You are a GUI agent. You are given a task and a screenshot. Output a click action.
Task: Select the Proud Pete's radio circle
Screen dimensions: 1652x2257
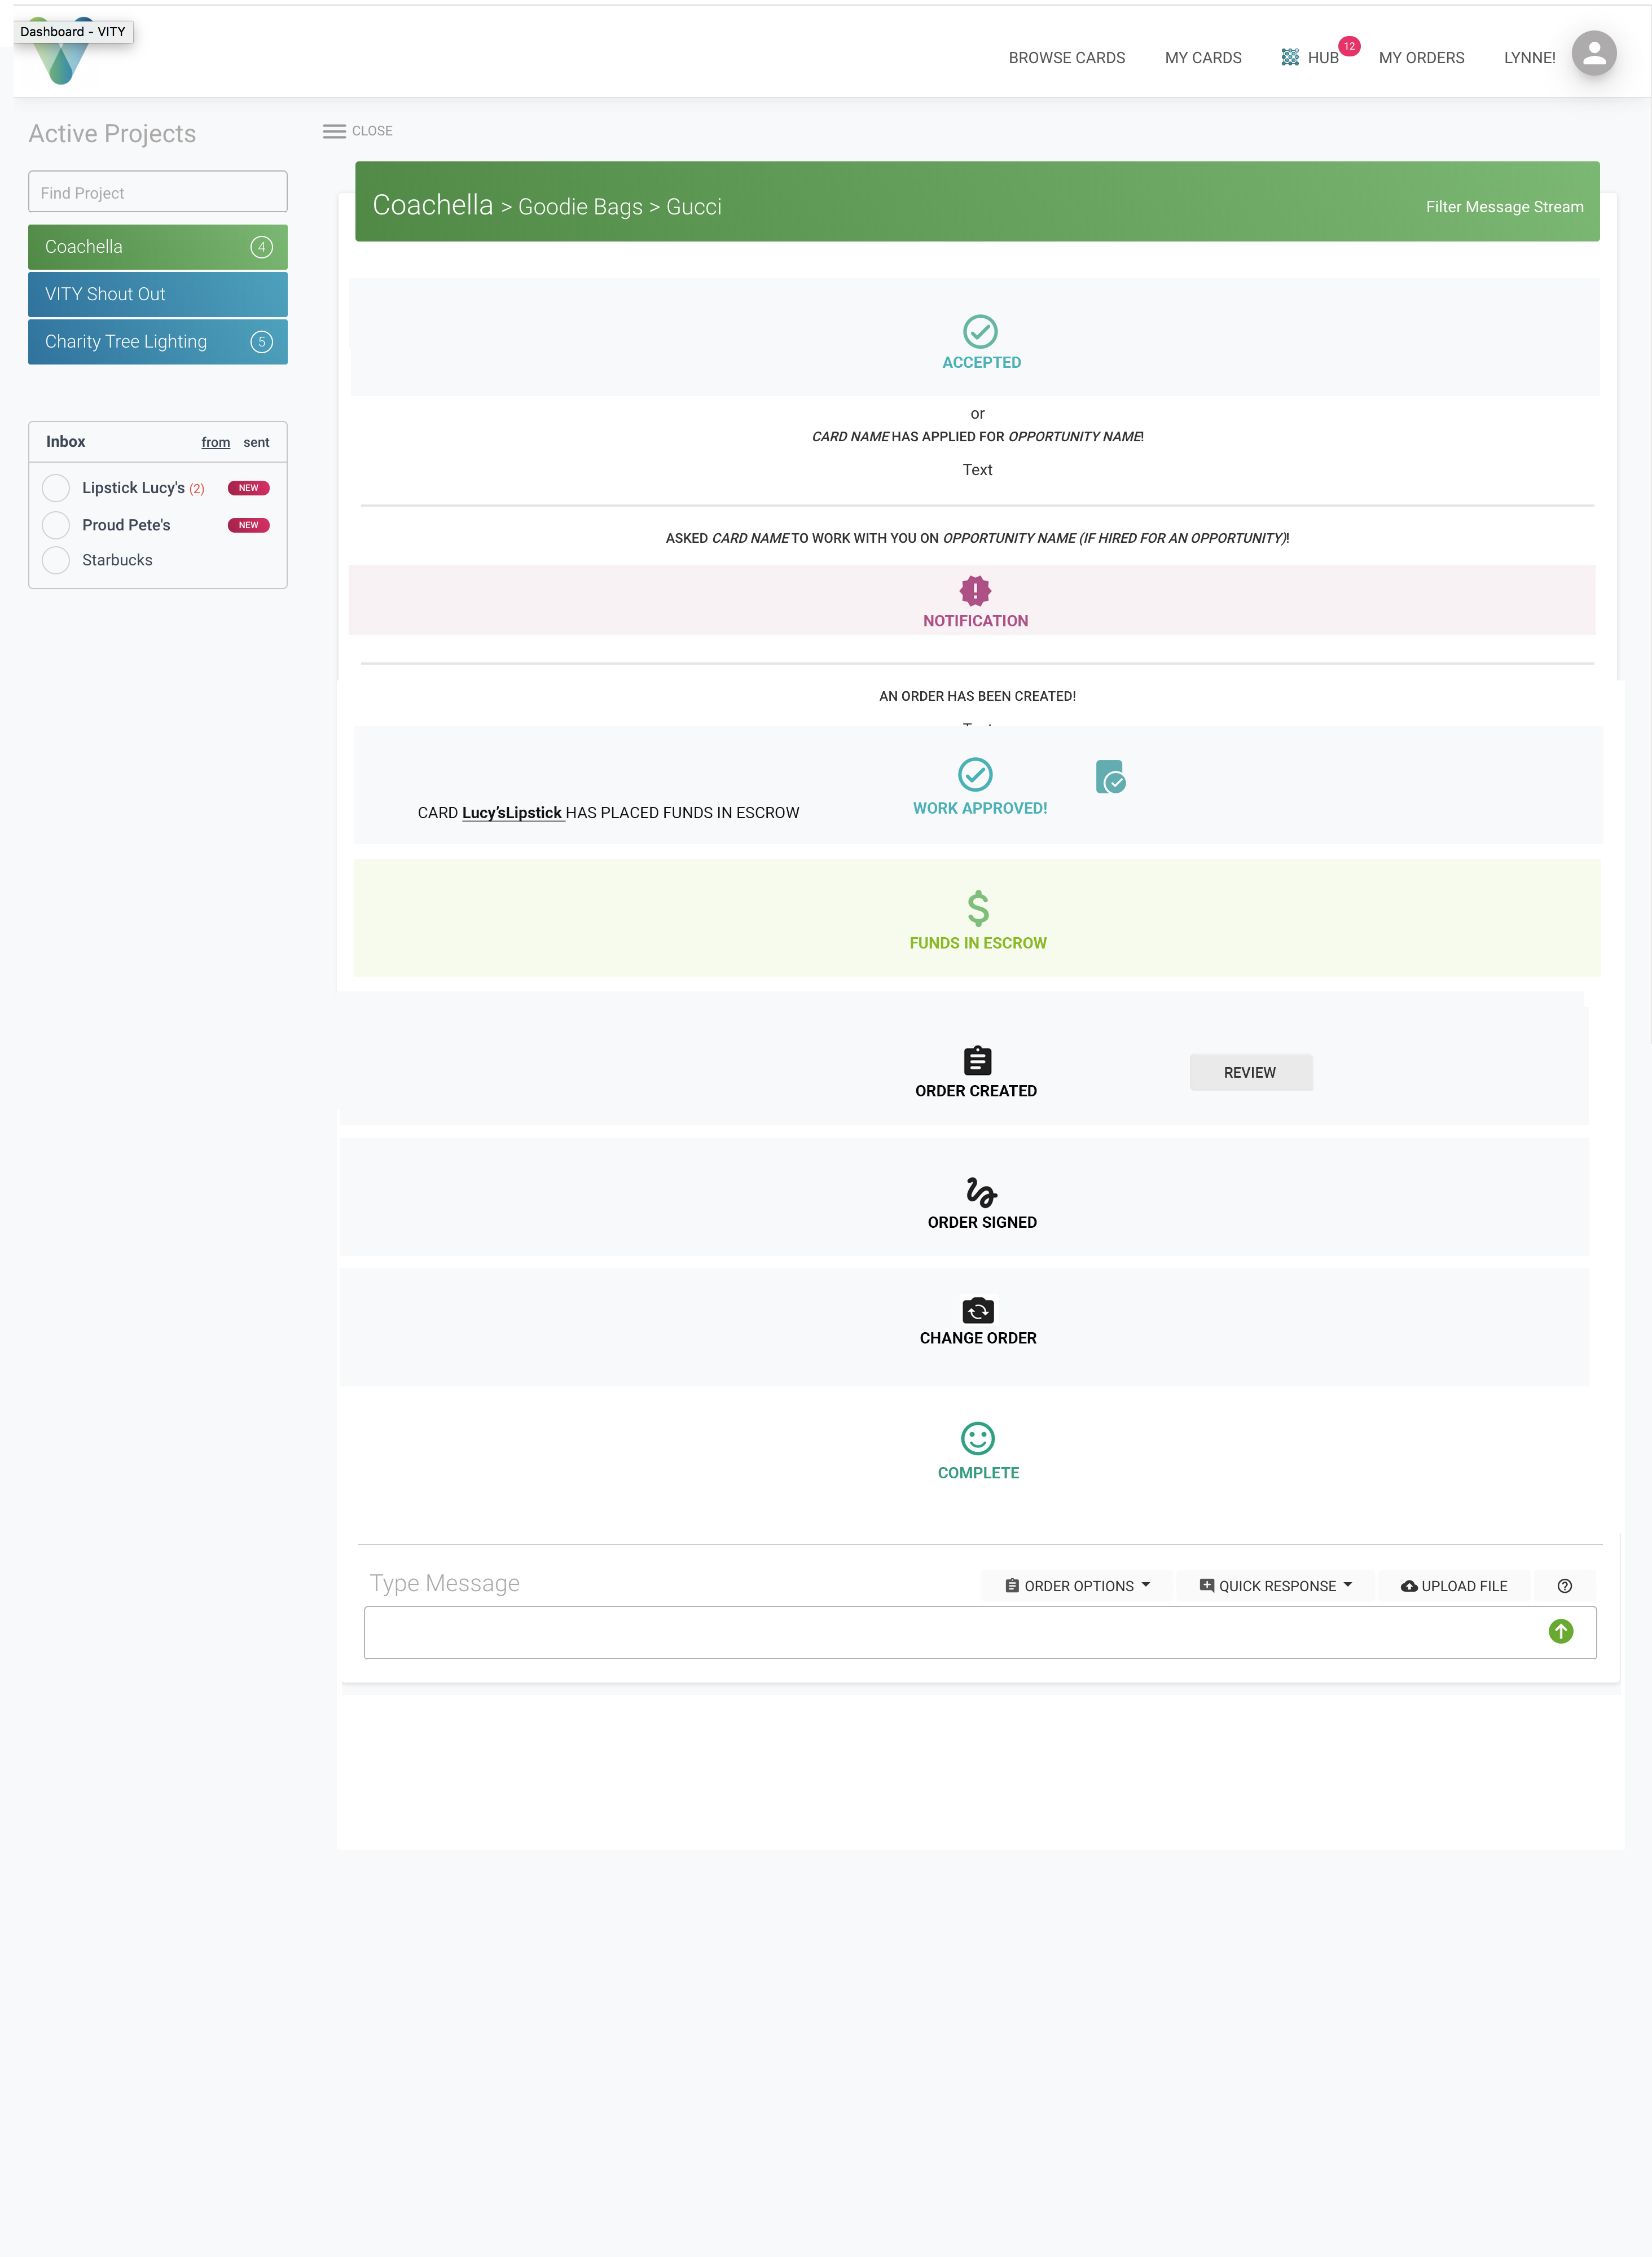pyautogui.click(x=56, y=525)
